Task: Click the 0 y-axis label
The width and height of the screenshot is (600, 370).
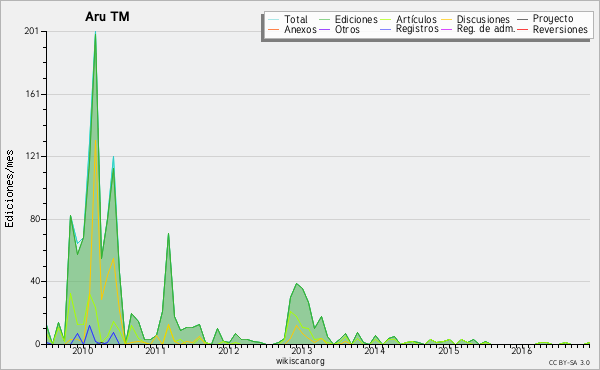Action: pyautogui.click(x=37, y=344)
